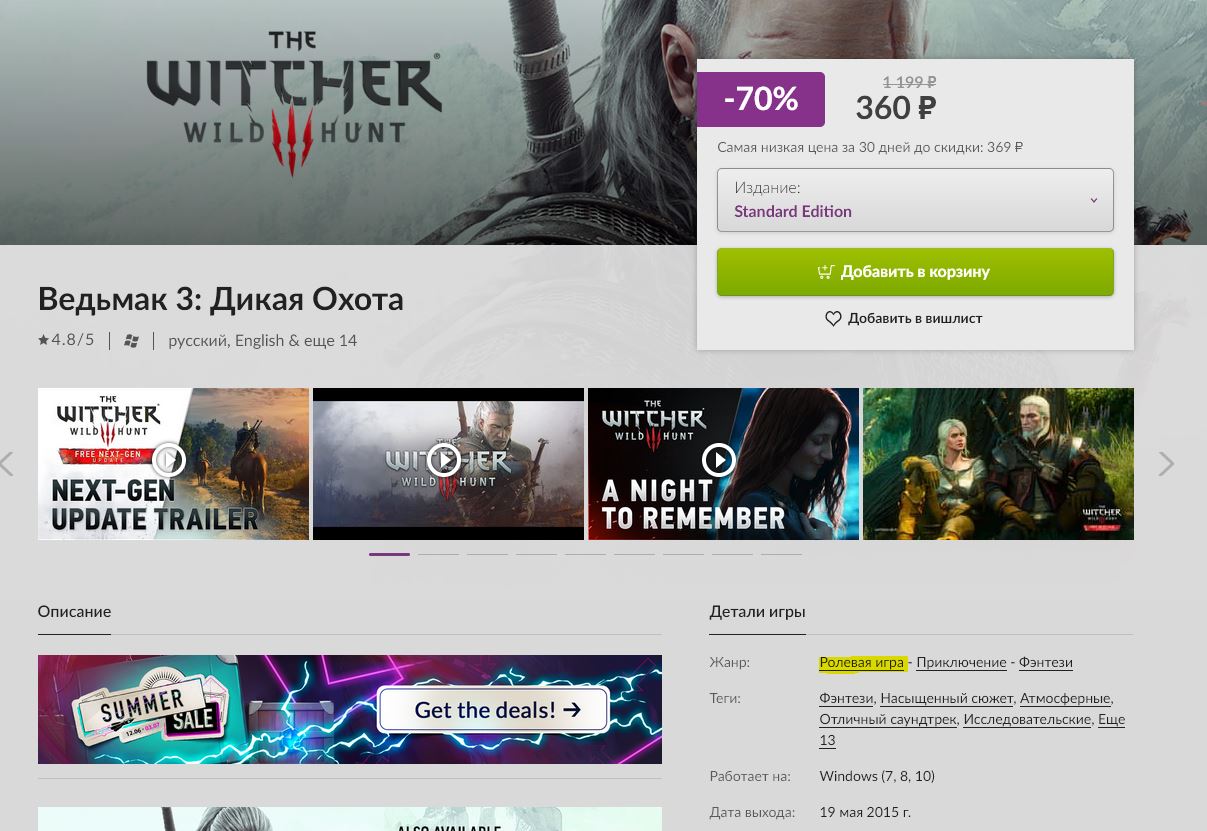The image size is (1207, 831).
Task: Click the Windows platform icon near rating
Action: click(131, 341)
